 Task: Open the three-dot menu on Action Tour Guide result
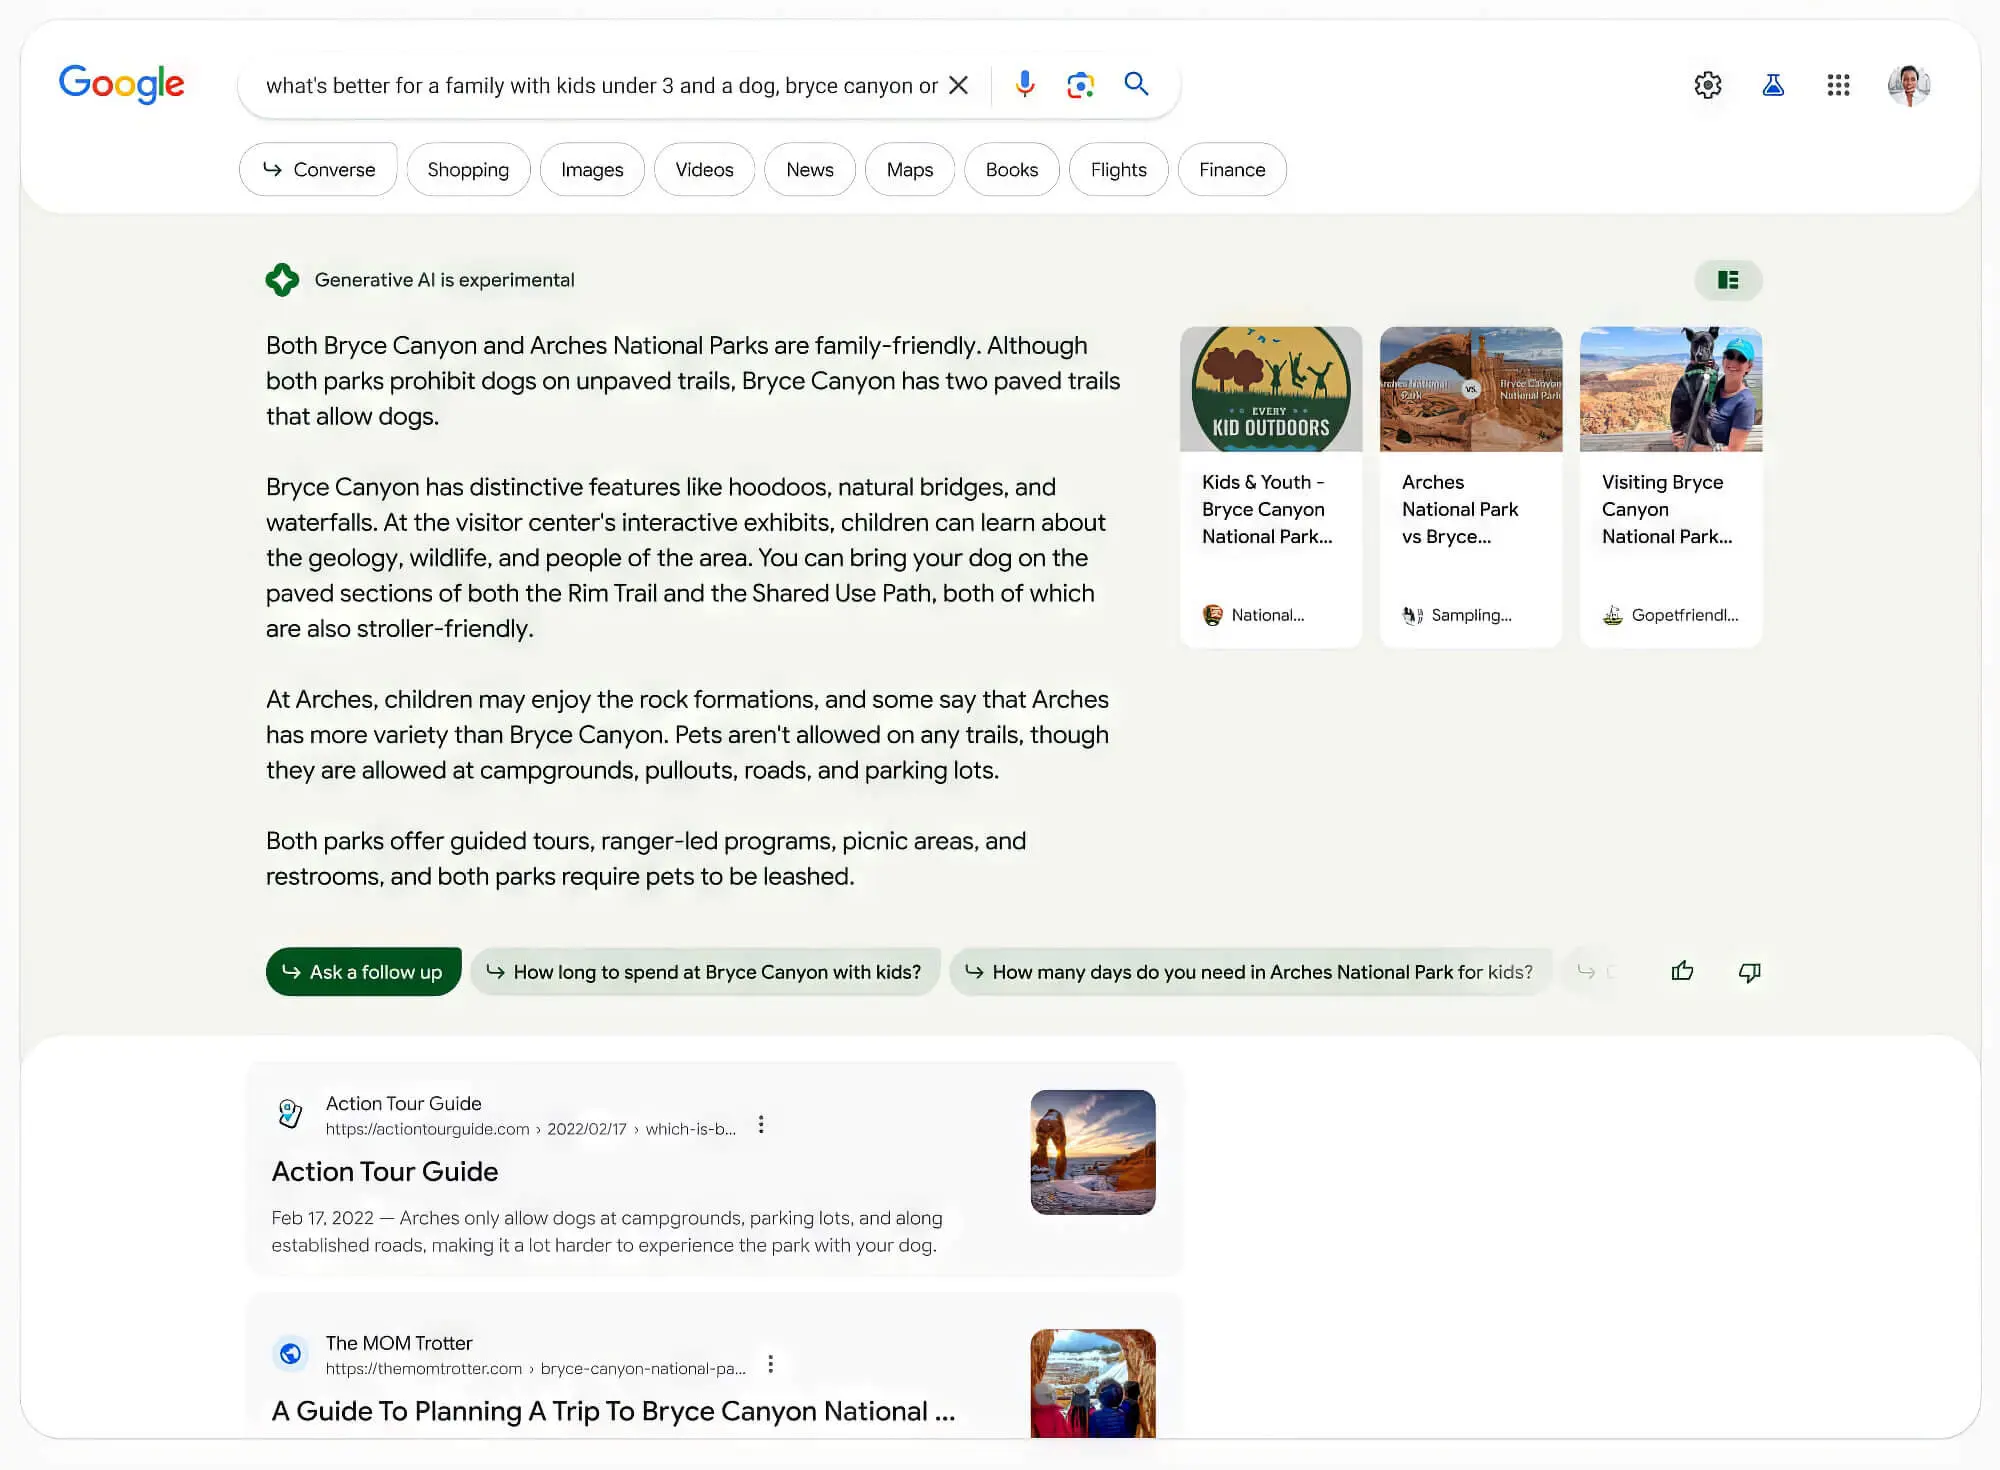[761, 1125]
